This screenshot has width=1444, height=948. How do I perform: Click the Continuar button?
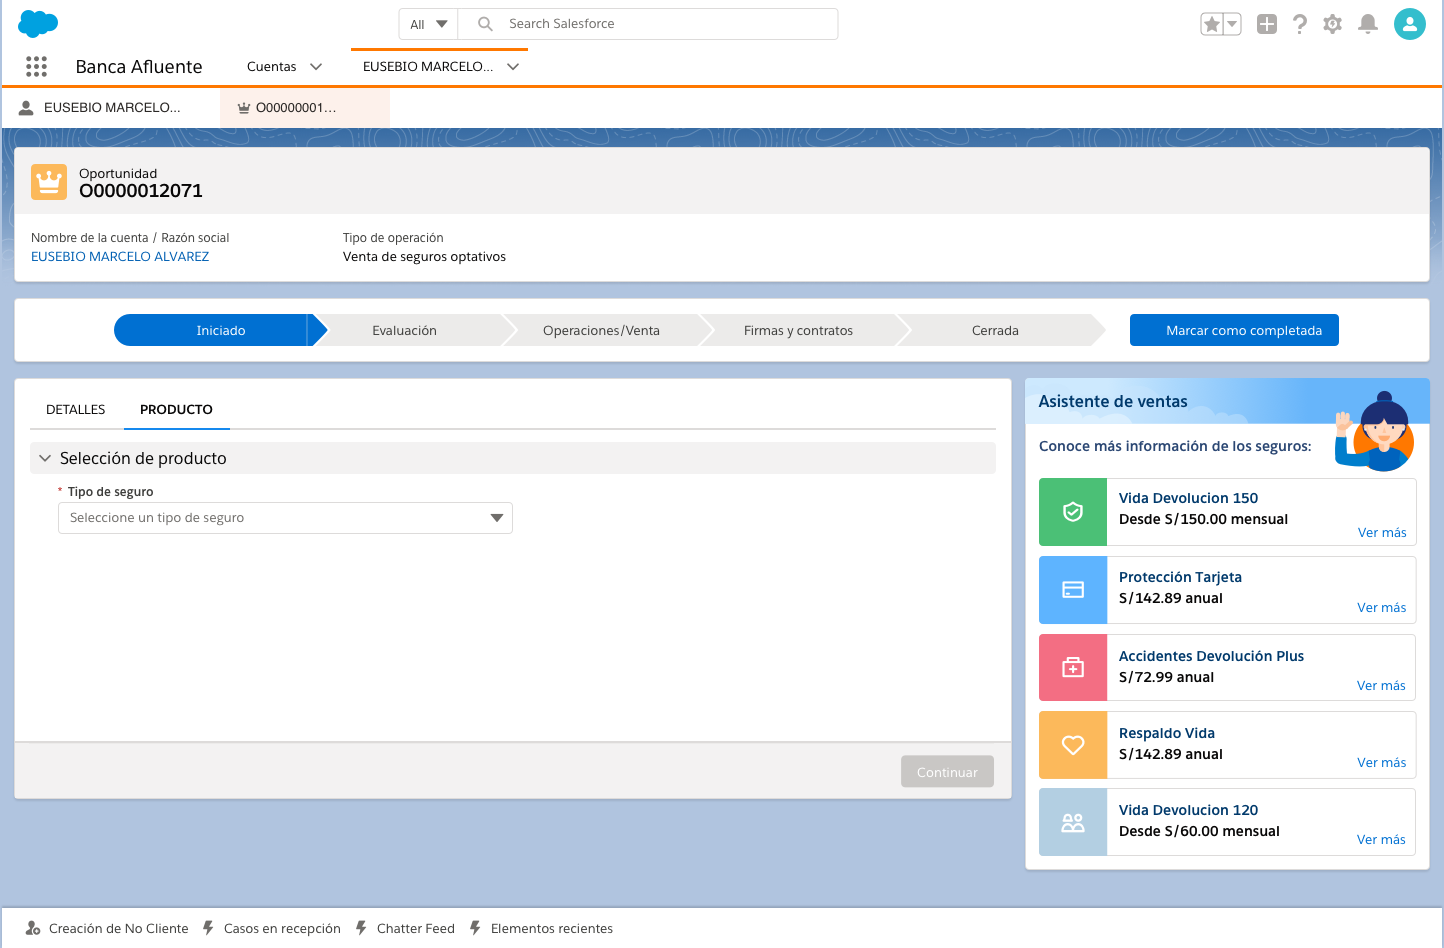(947, 772)
